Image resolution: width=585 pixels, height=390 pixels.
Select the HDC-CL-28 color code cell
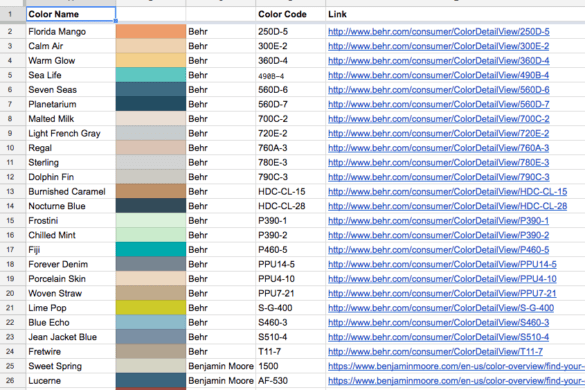(x=290, y=206)
